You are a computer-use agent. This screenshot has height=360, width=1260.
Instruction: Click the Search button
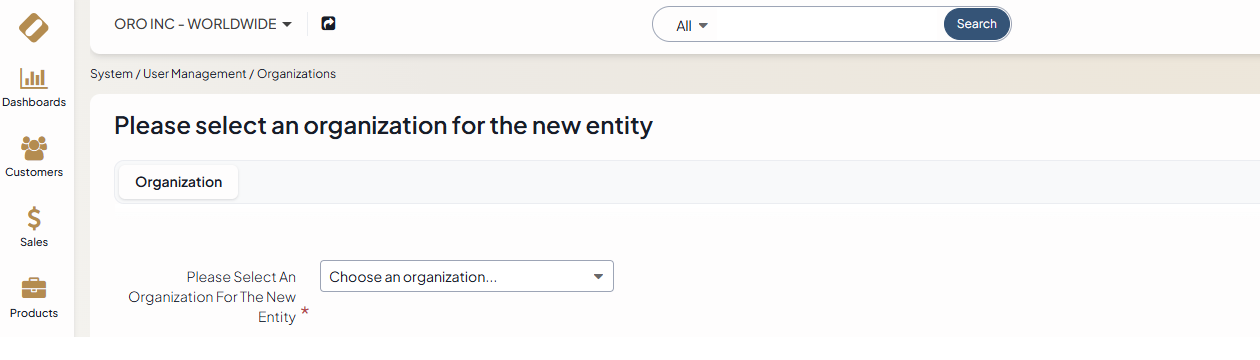click(x=977, y=24)
